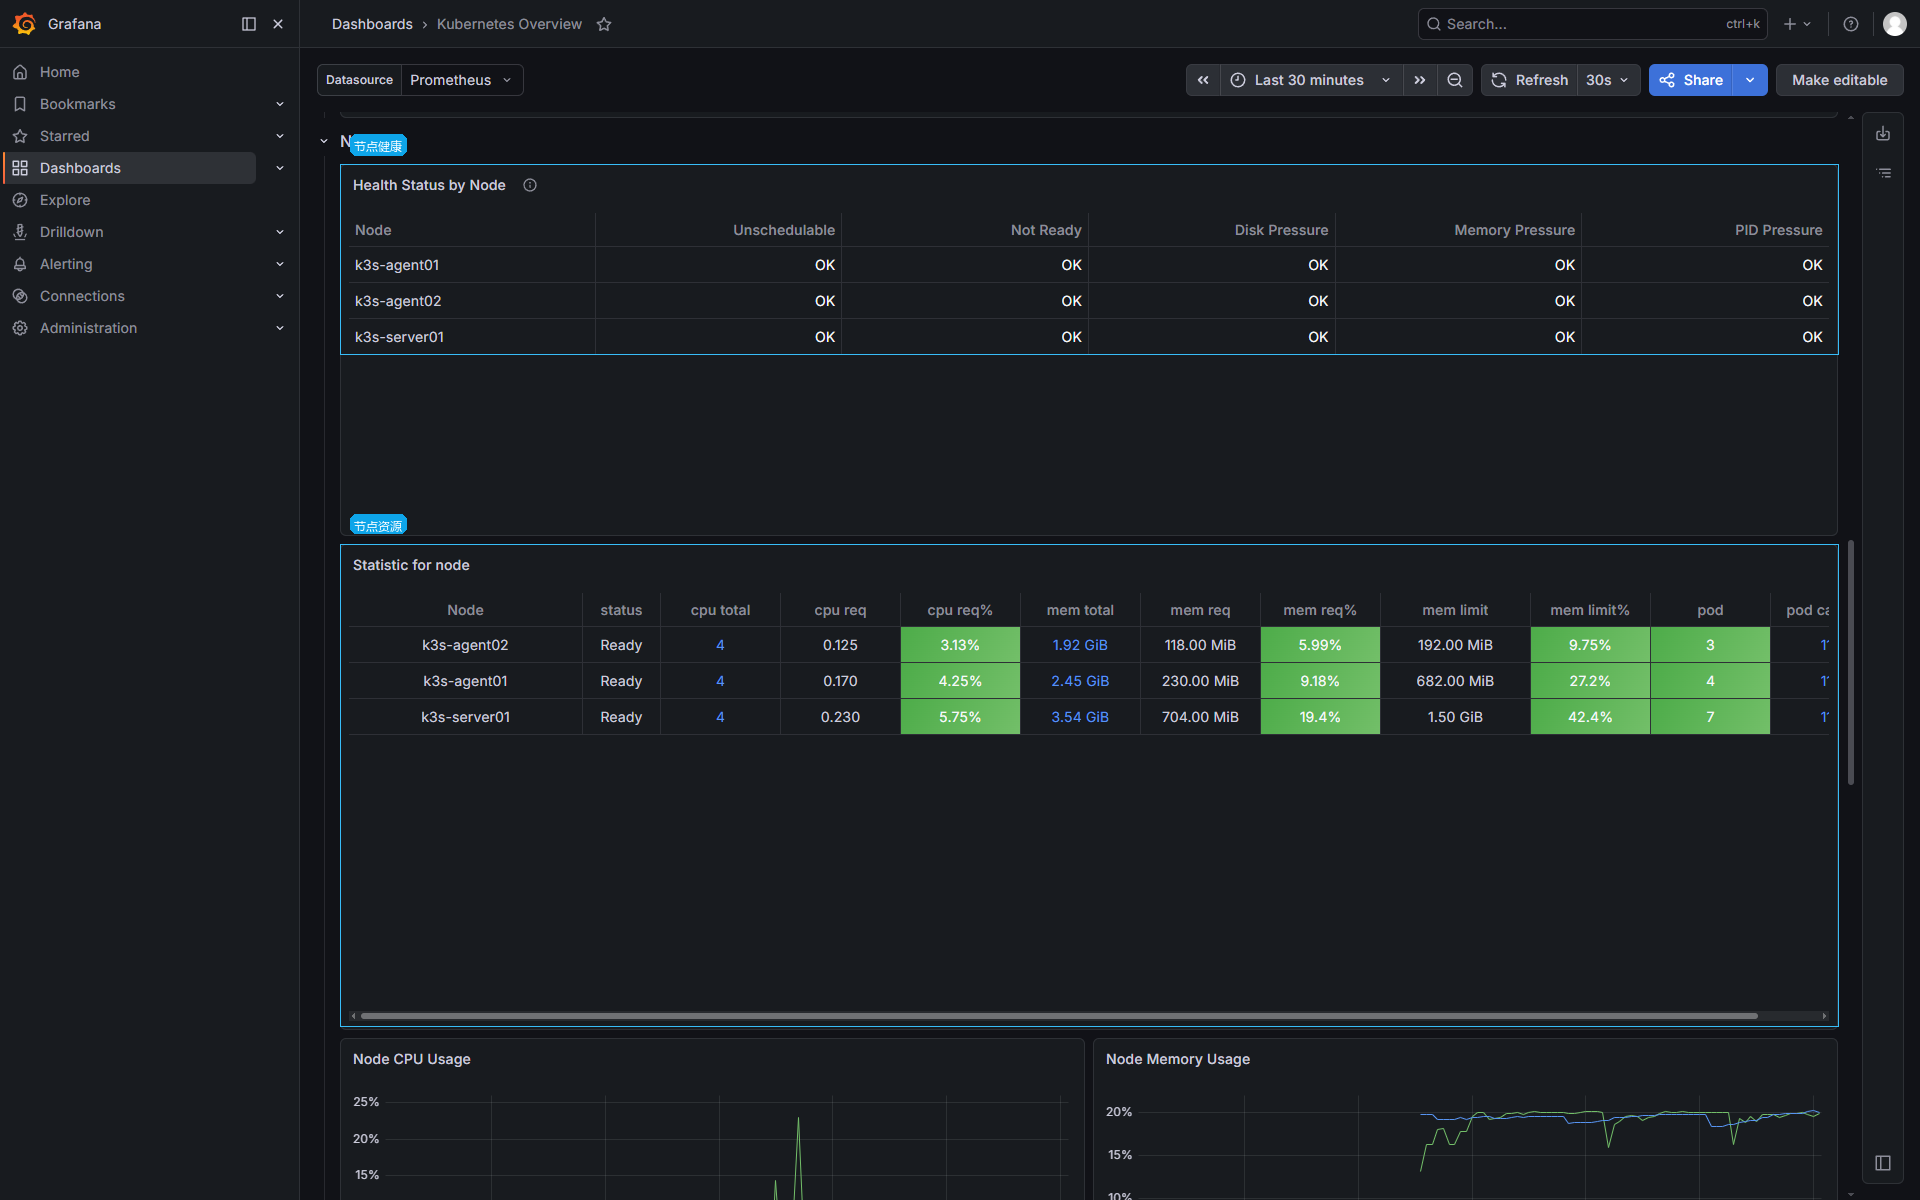
Task: Open the Prometheus datasource dropdown
Action: point(461,80)
